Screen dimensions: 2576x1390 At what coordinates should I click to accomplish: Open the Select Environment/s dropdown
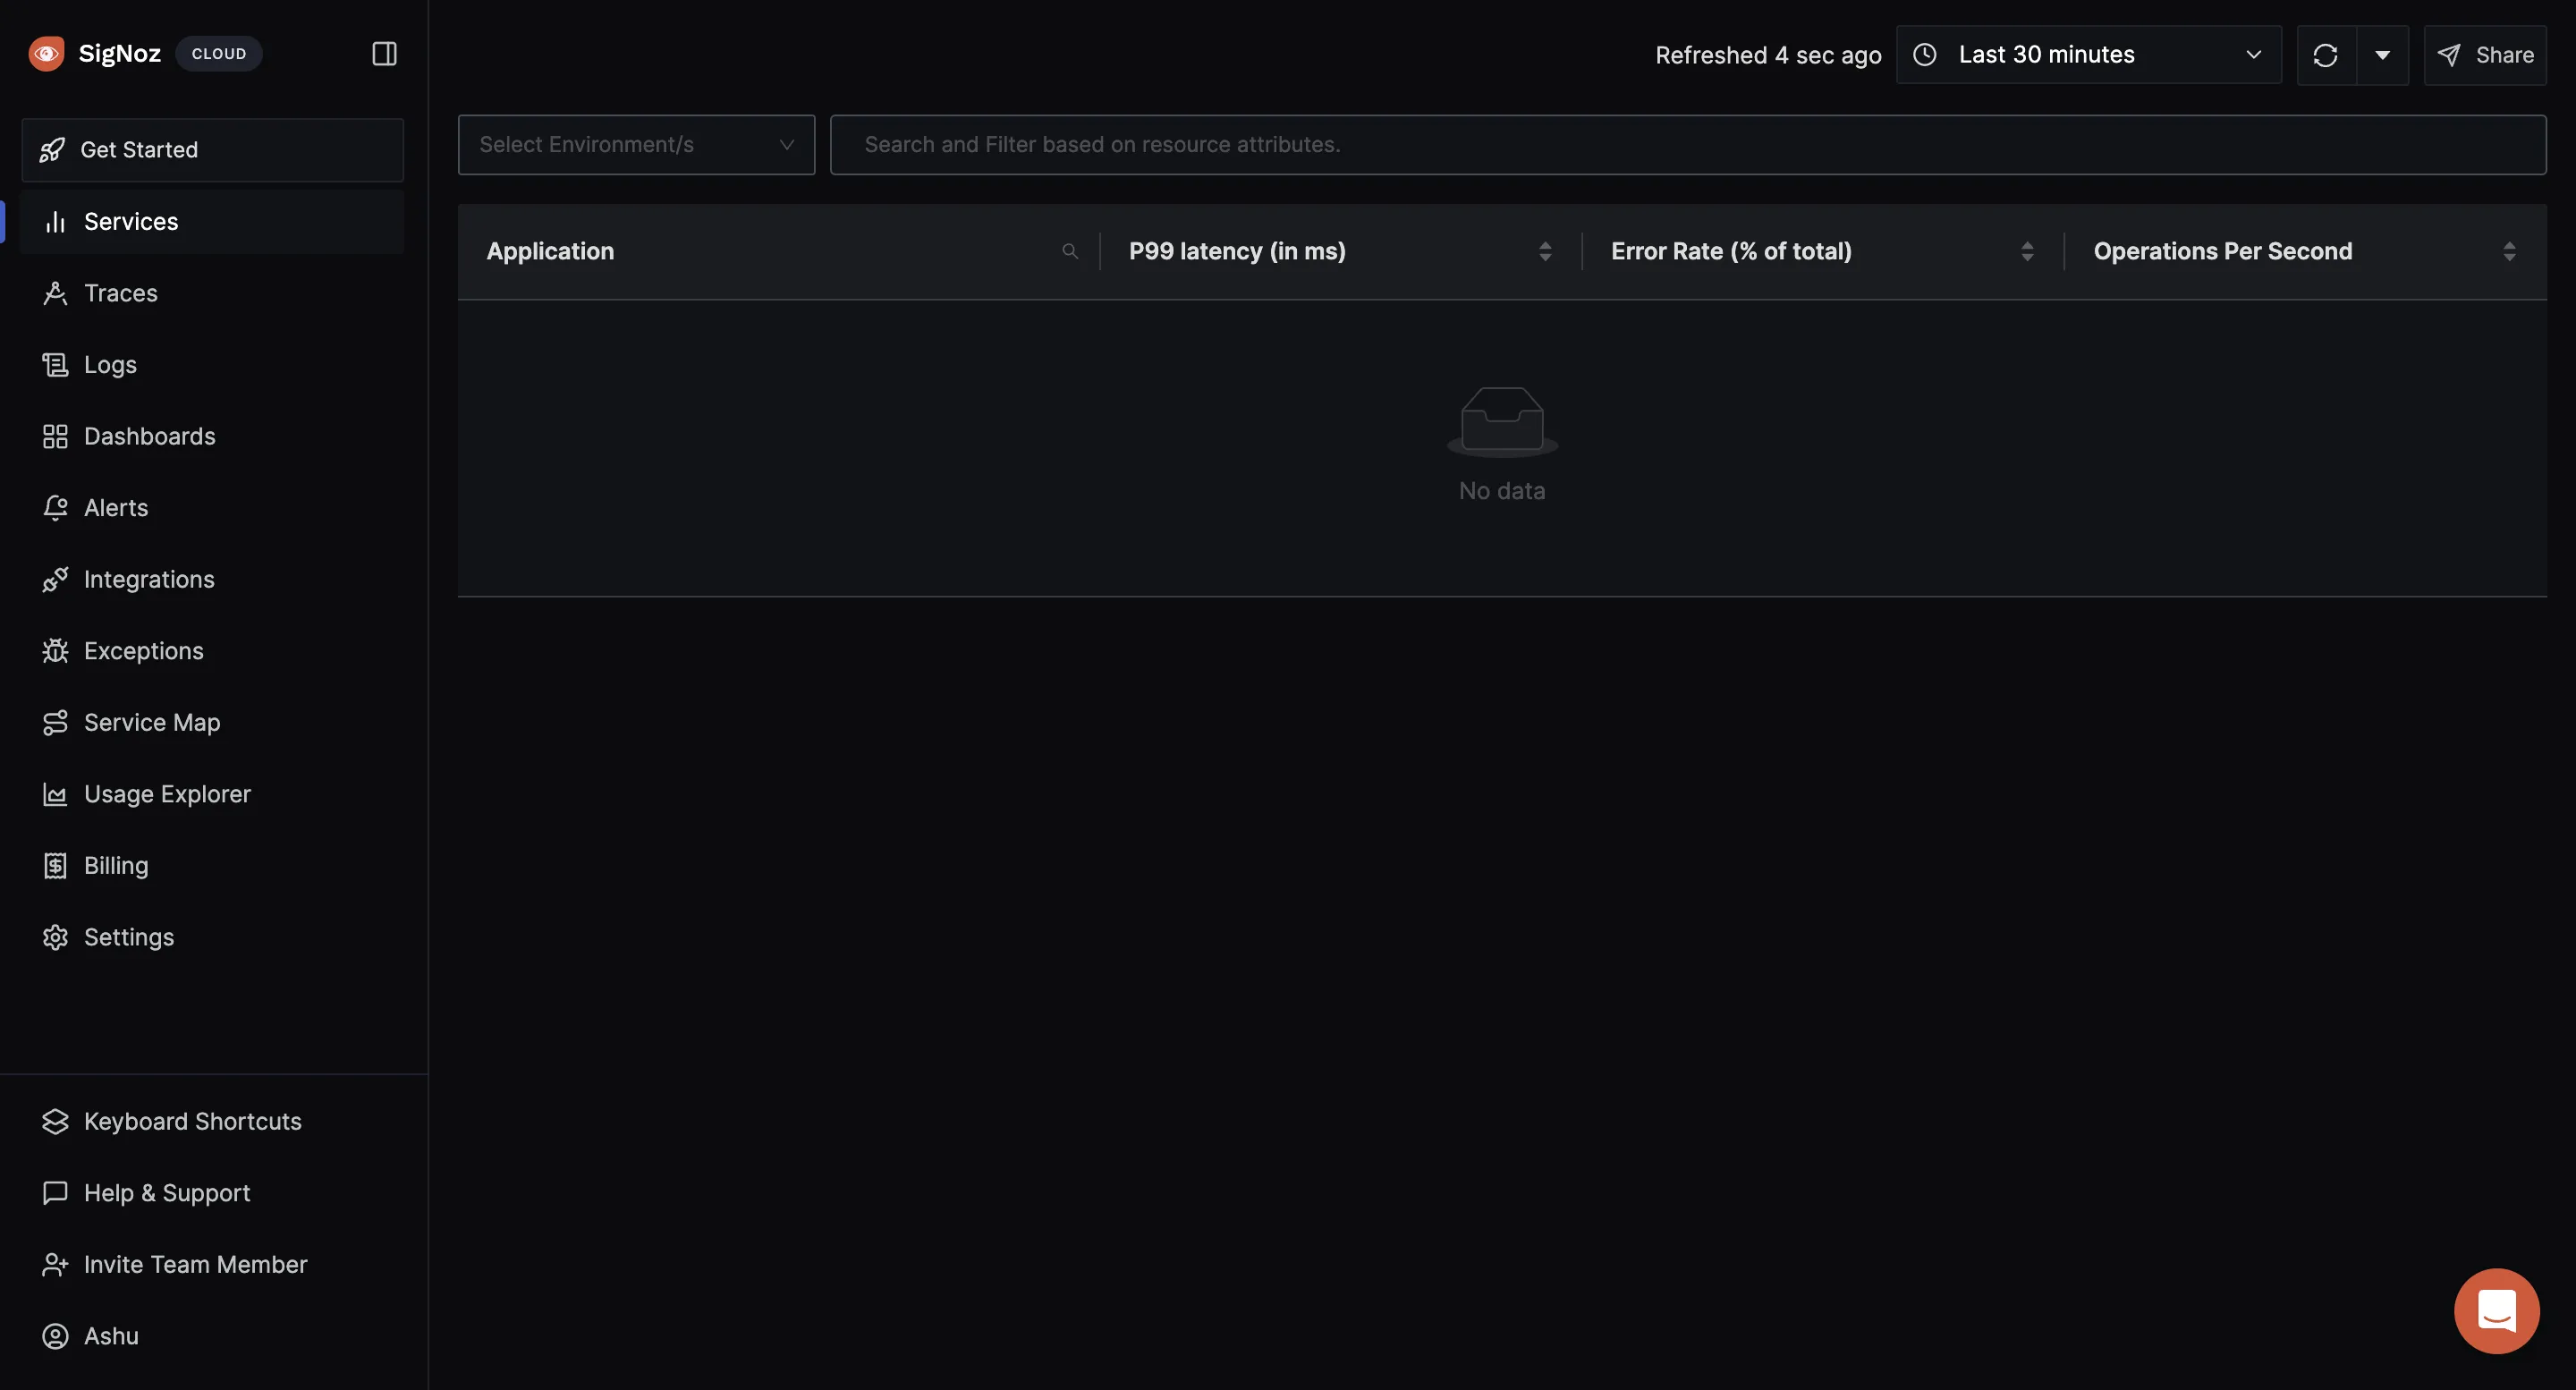(636, 145)
